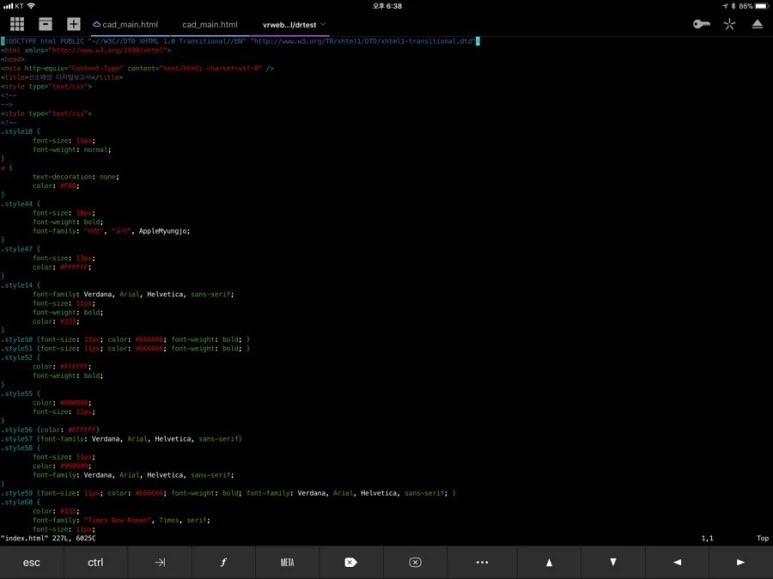Screen dimensions: 773x579
Task: Open more keys with ellipsis button
Action: (x=482, y=562)
